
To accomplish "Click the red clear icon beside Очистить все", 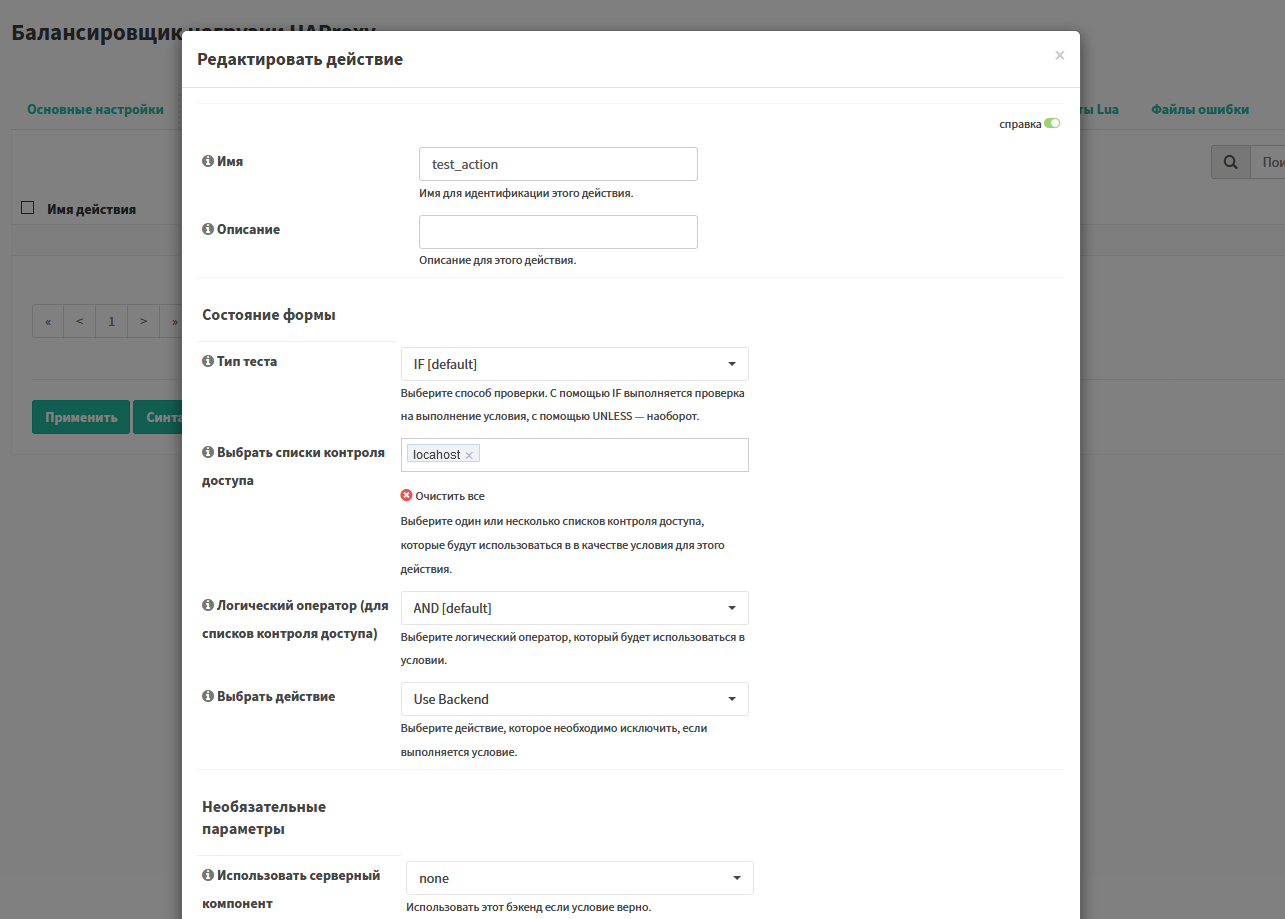I will (x=406, y=494).
